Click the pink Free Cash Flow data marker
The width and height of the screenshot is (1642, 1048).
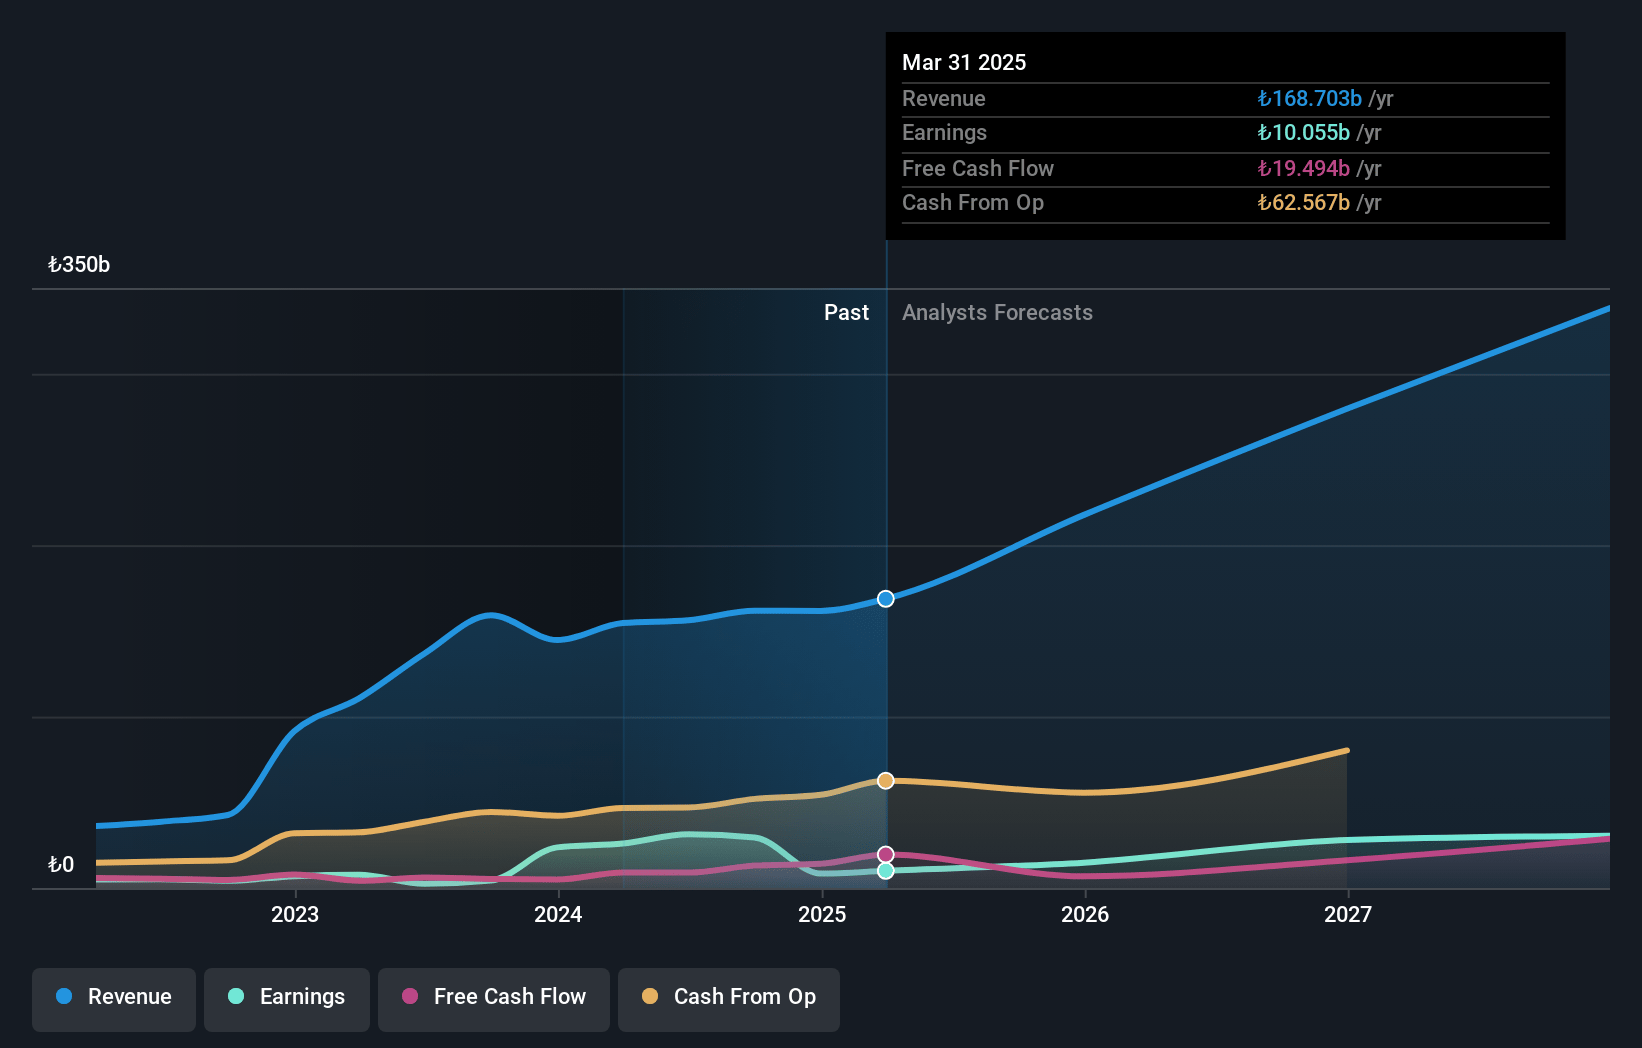(x=886, y=854)
